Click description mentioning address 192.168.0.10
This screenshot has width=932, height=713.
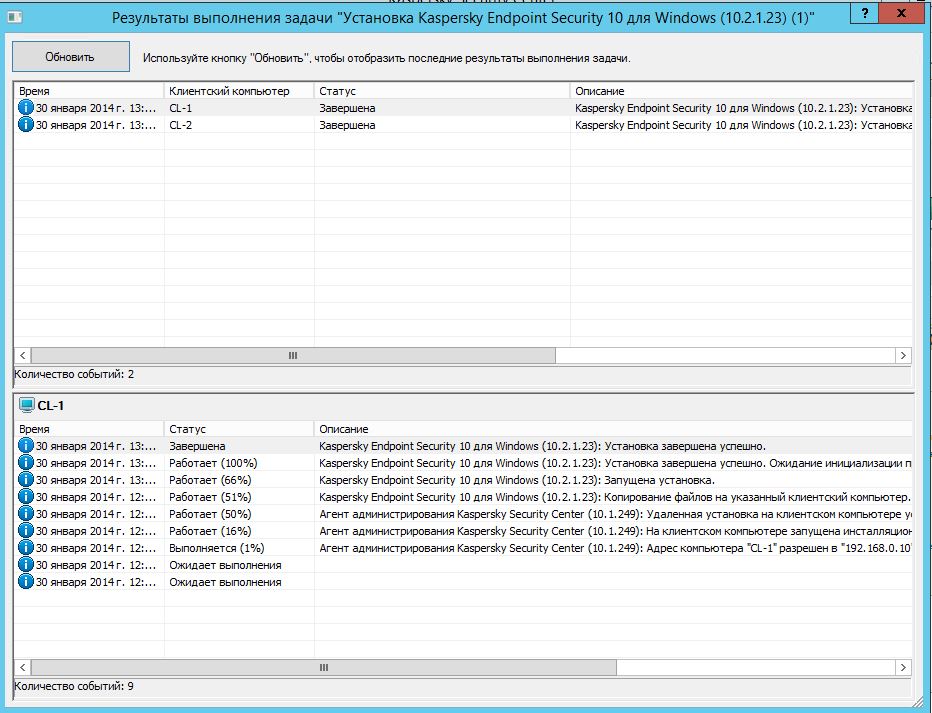[x=615, y=548]
